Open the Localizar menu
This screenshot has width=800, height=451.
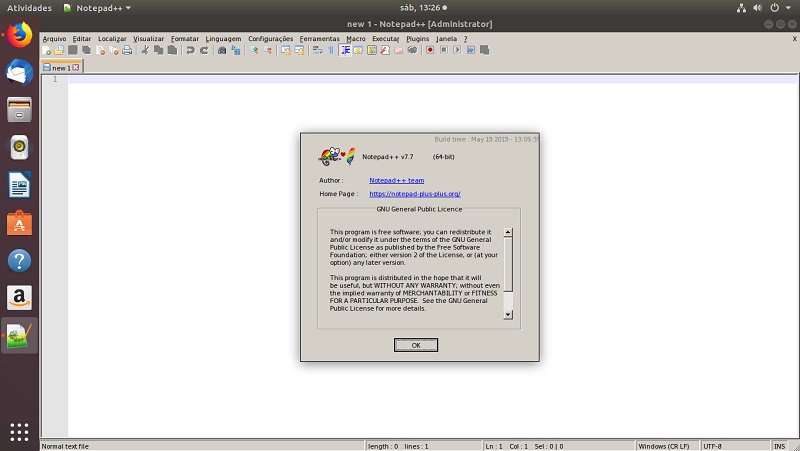point(112,39)
